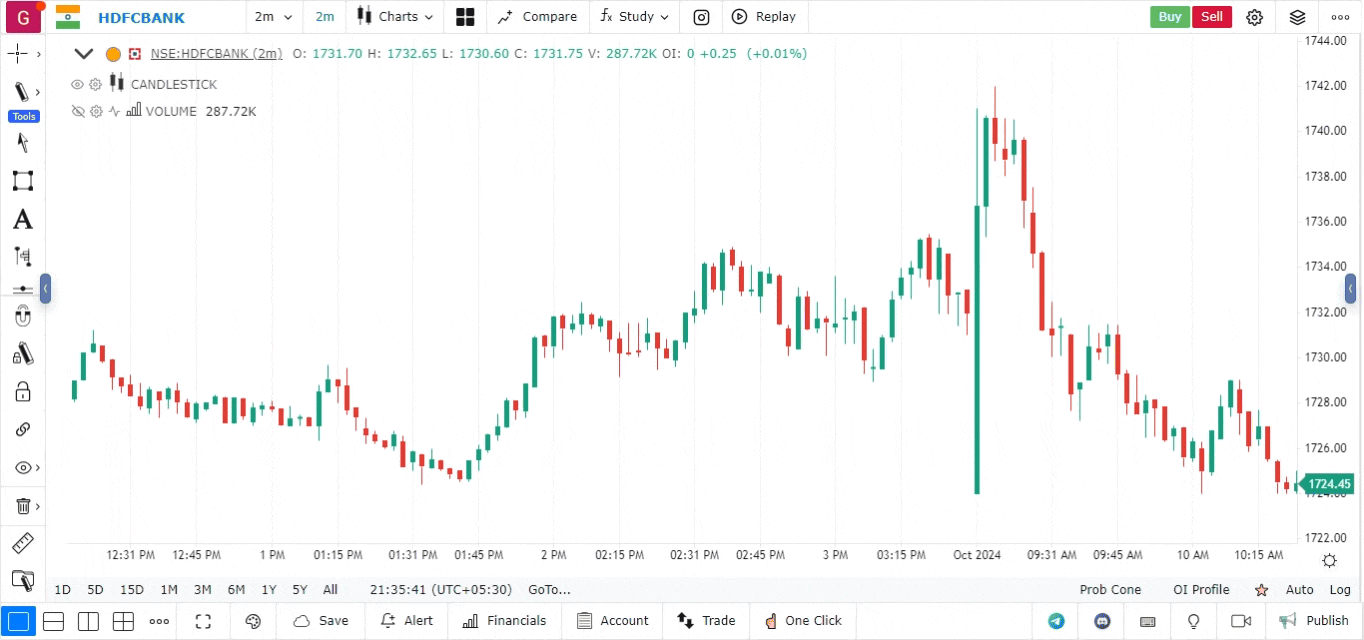Toggle Log scale on price axis
Viewport: 1364px width, 640px height.
[x=1340, y=590]
